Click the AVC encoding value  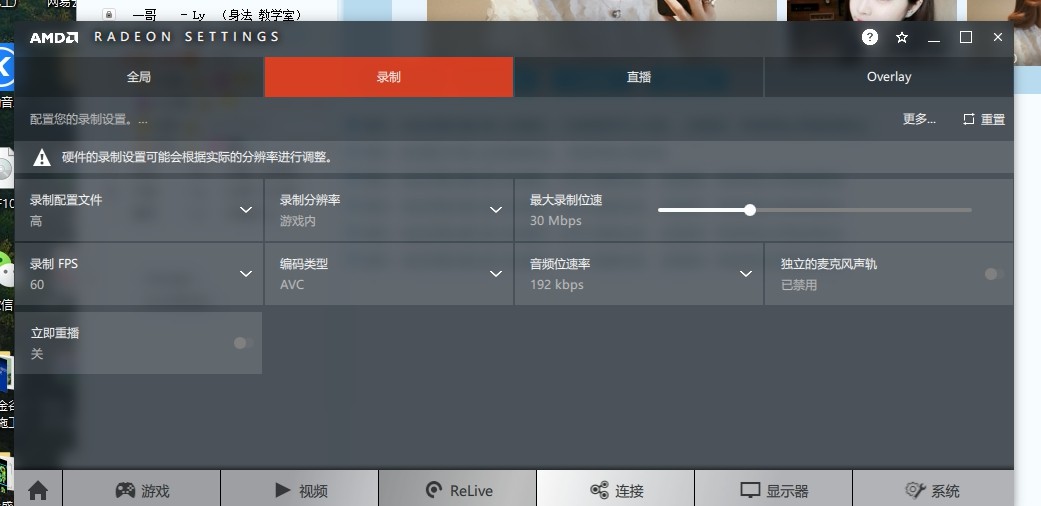[x=292, y=285]
